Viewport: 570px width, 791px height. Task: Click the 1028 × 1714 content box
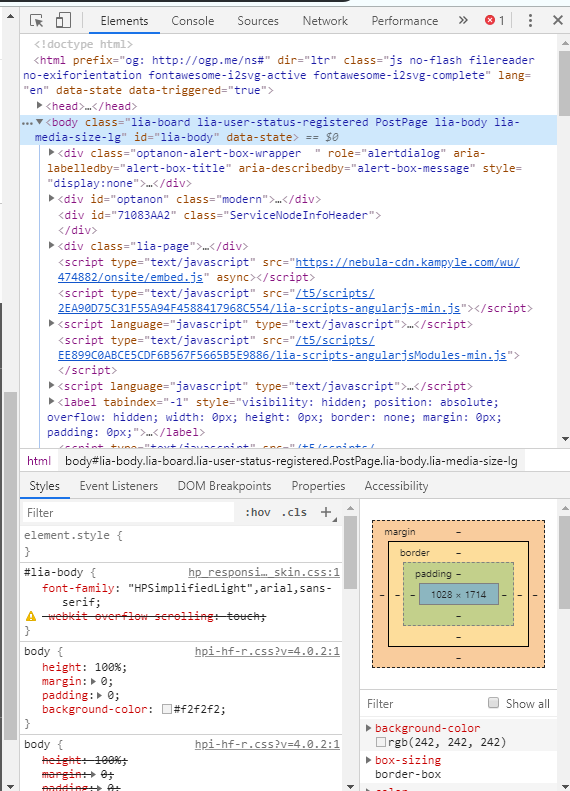(459, 594)
